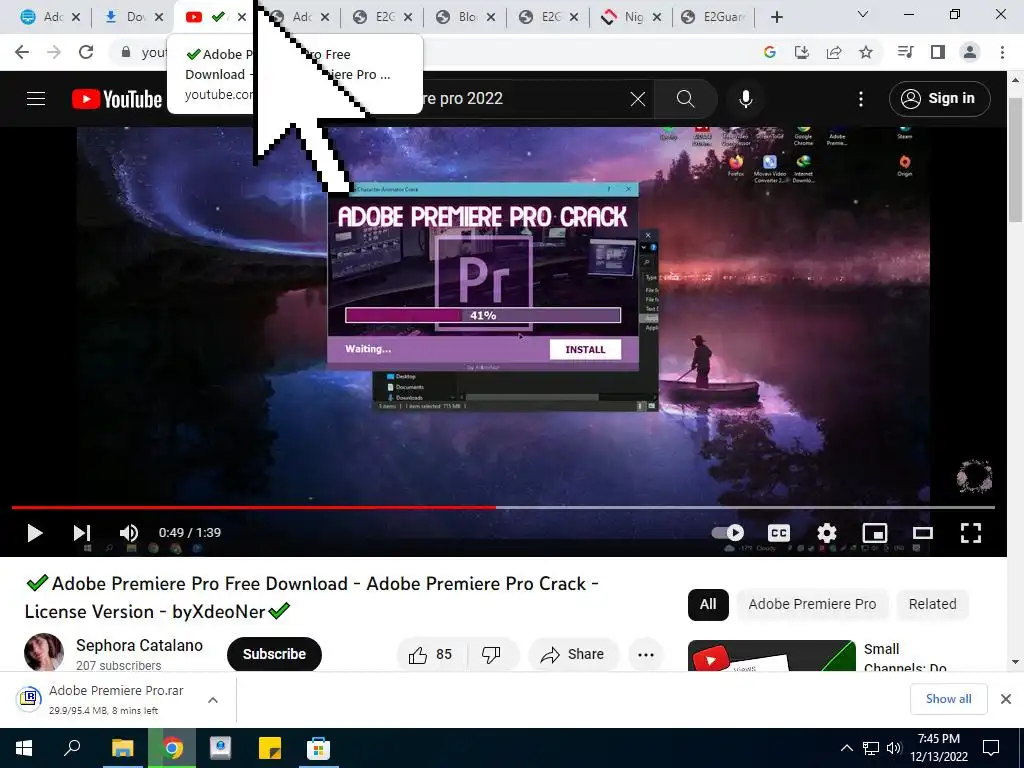Open the Small Channels recommended video thumbnail
The width and height of the screenshot is (1024, 768).
pyautogui.click(x=771, y=656)
